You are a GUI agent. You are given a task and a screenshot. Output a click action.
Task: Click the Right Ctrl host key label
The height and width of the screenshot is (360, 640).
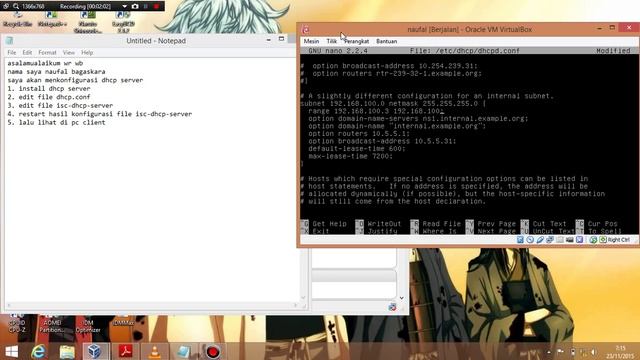click(619, 240)
